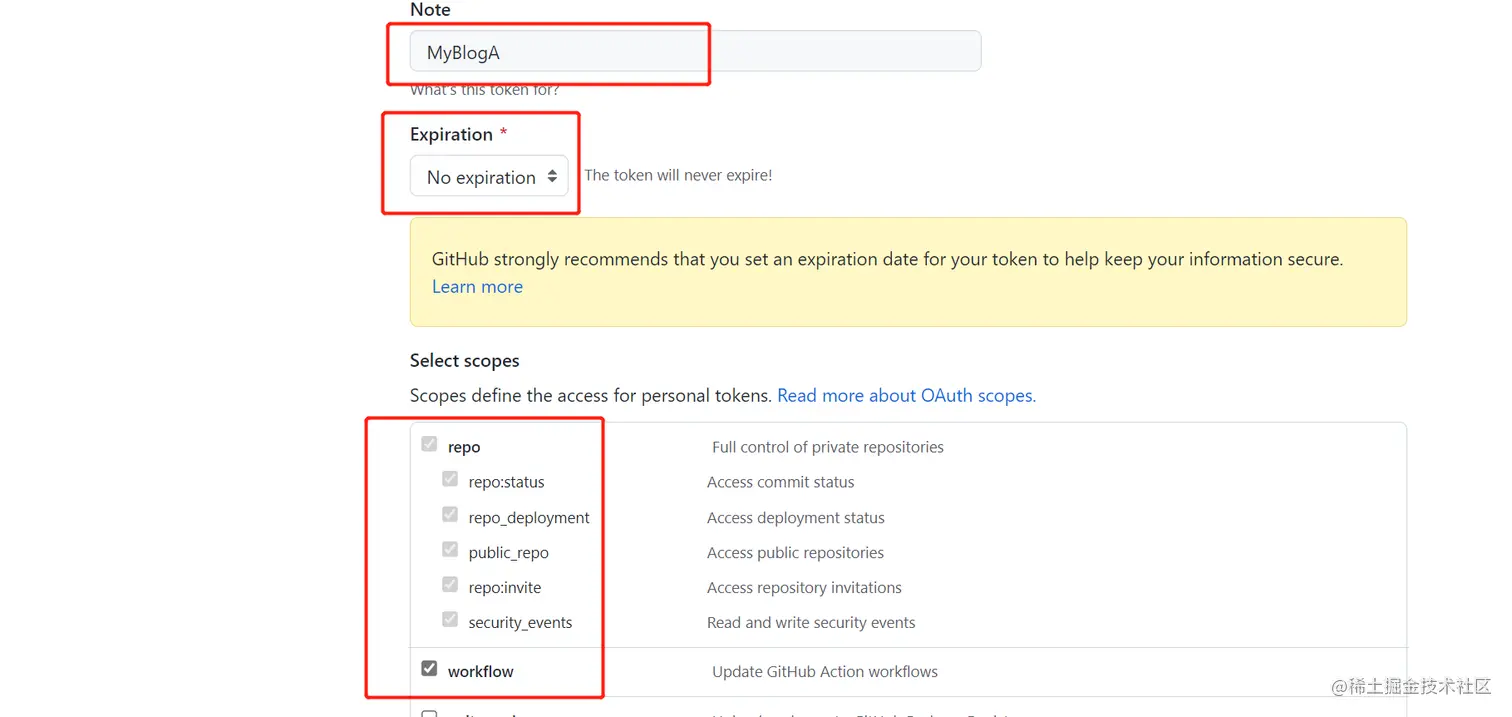The height and width of the screenshot is (717, 1512).
Task: Click the public_repo label text
Action: pyautogui.click(x=508, y=553)
